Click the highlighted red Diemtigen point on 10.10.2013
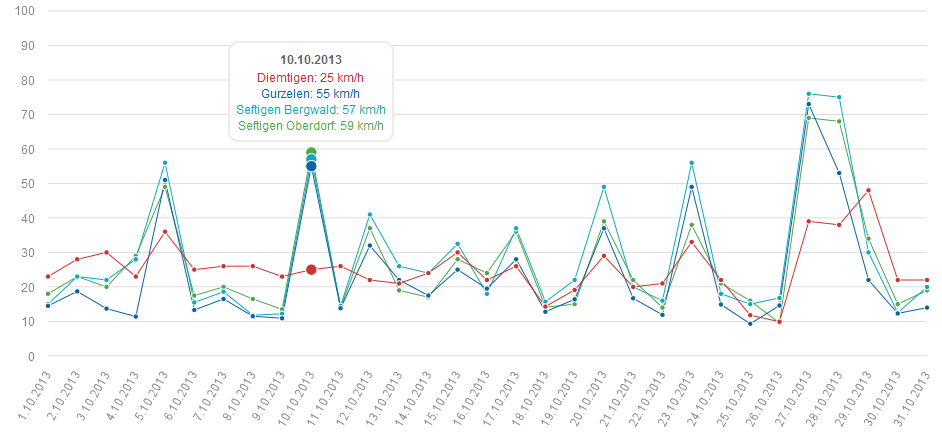 click(311, 270)
